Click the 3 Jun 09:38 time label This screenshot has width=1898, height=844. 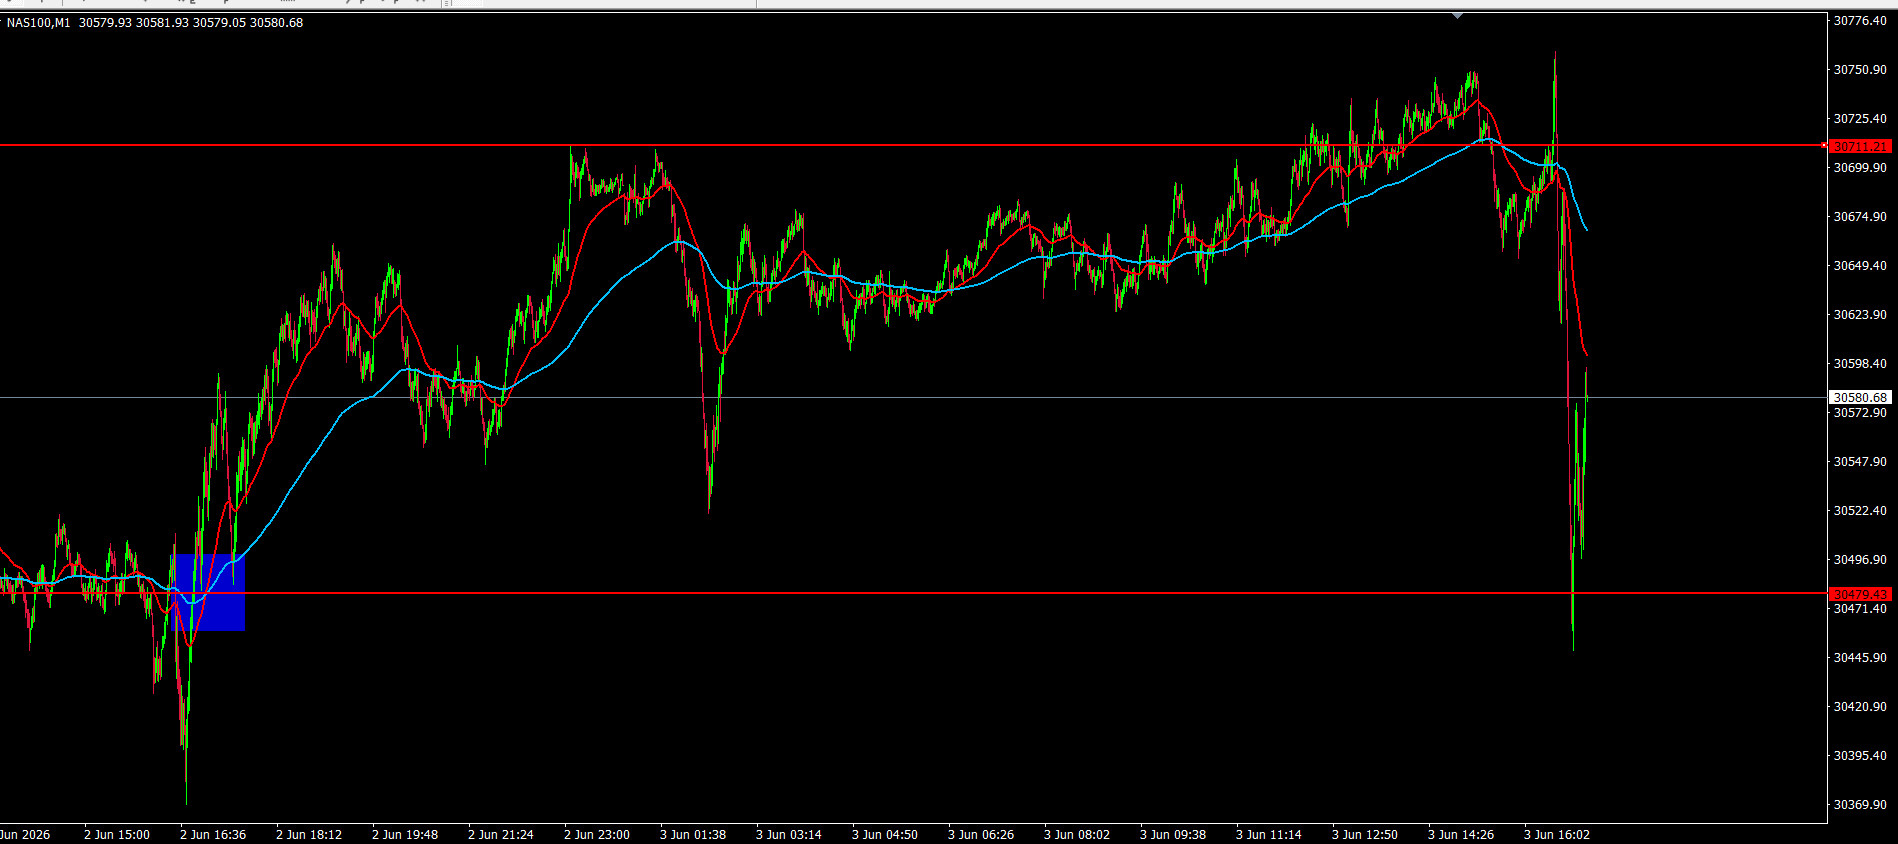click(1173, 834)
